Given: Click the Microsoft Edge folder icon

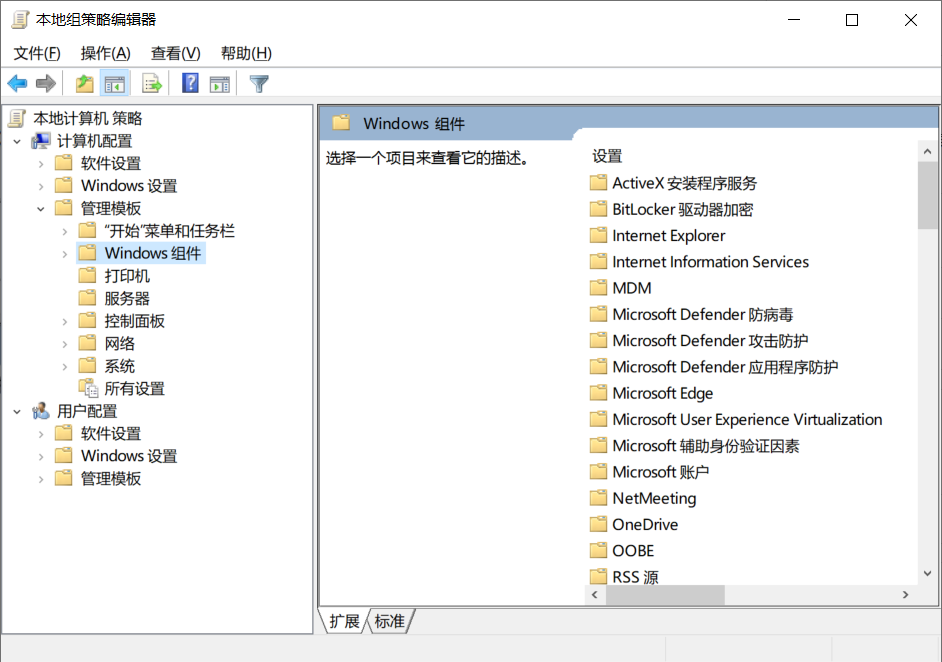Looking at the screenshot, I should (598, 393).
